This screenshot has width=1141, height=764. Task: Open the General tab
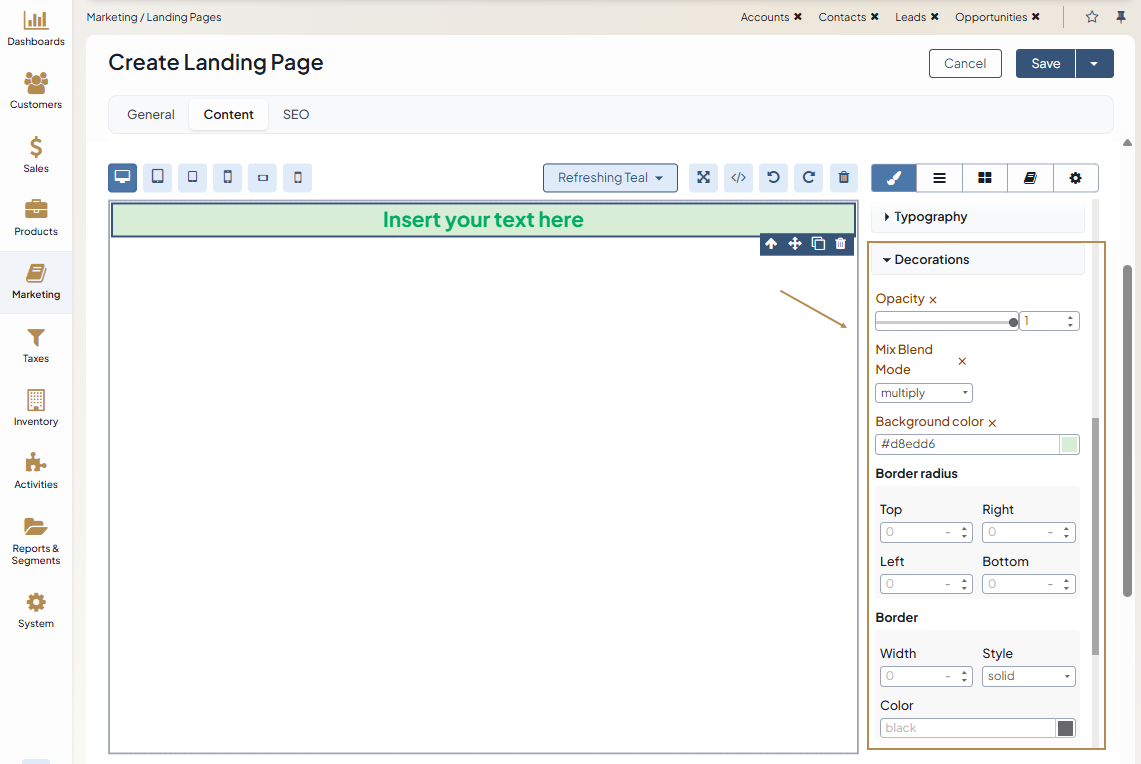point(151,115)
